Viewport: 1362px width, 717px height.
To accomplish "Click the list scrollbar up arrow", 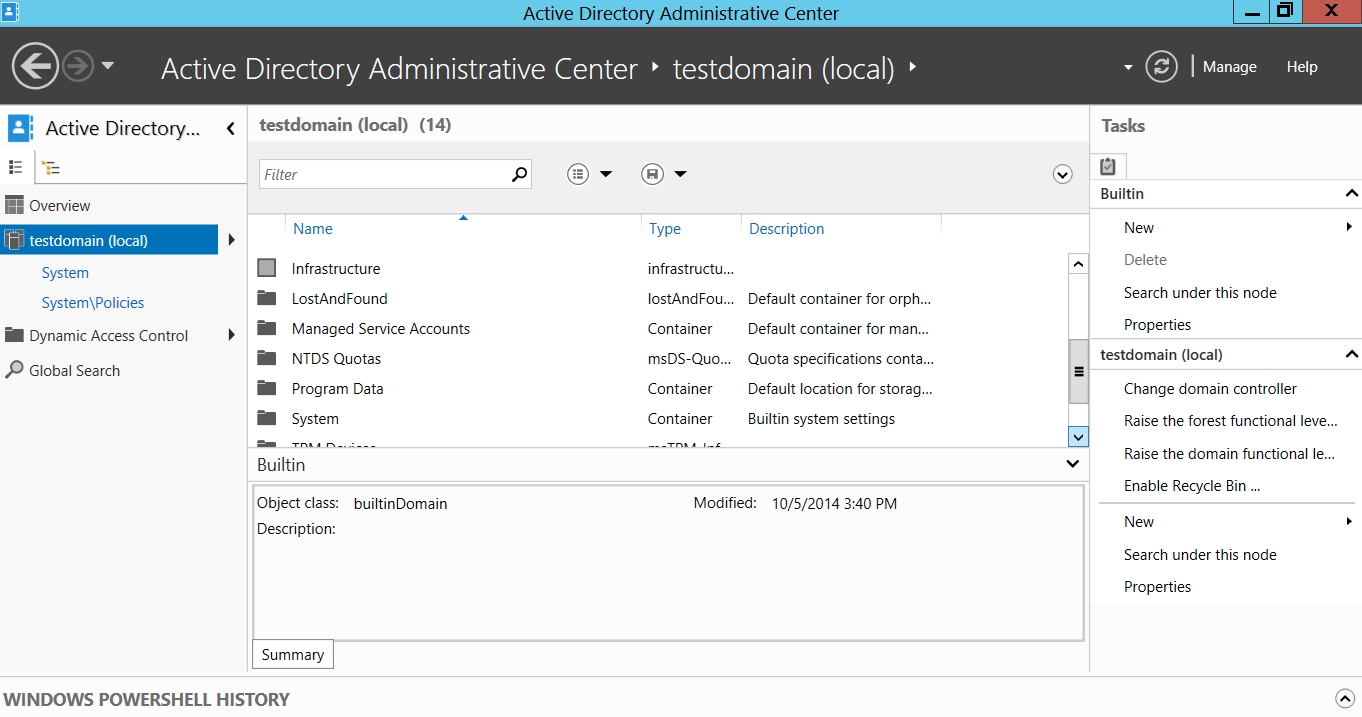I will point(1078,264).
